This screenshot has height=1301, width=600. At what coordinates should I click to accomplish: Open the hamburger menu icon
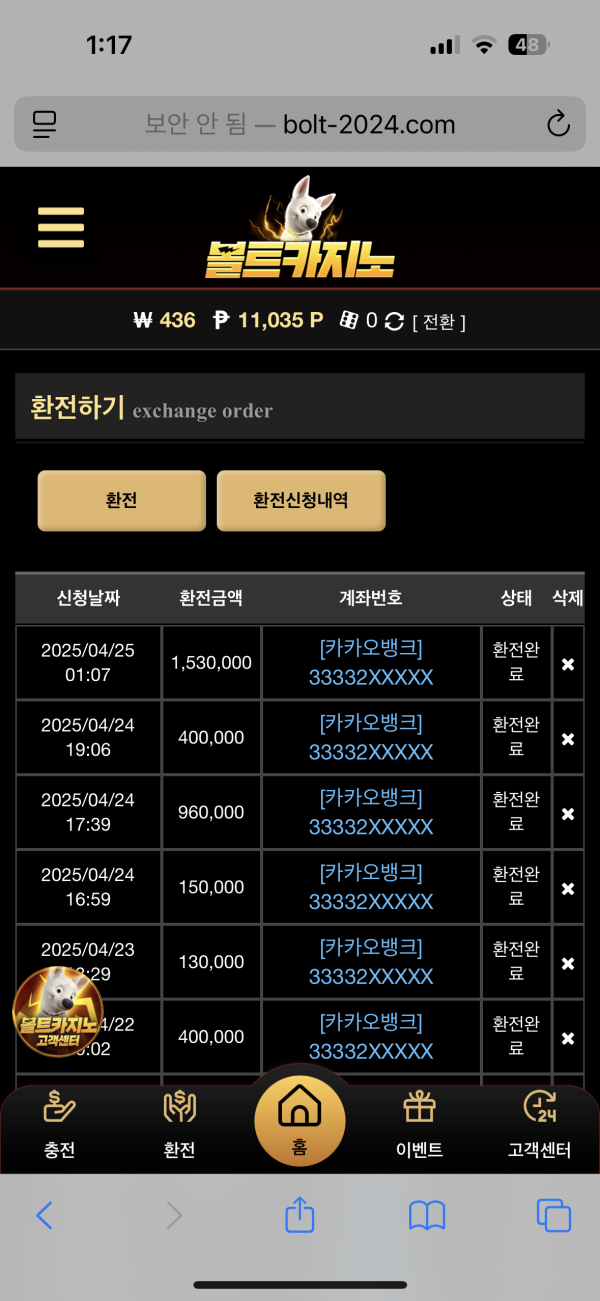(x=61, y=227)
